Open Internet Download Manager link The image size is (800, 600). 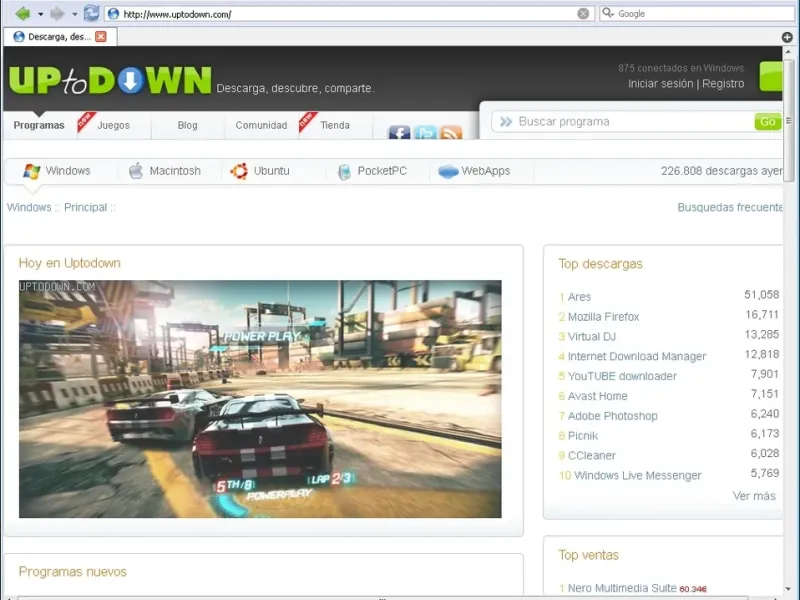point(637,357)
